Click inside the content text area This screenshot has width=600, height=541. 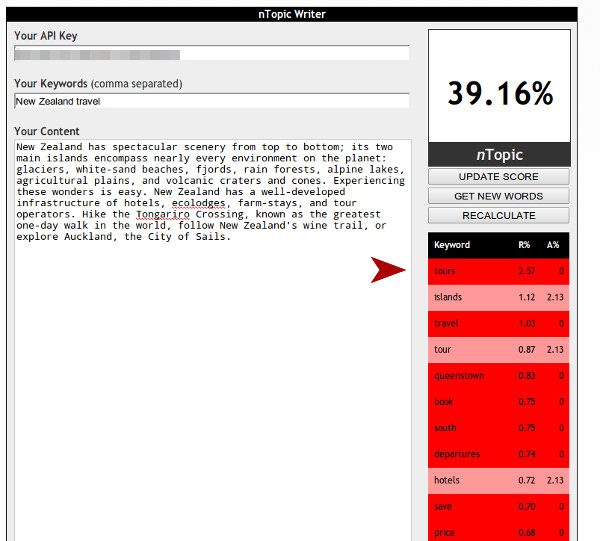211,380
